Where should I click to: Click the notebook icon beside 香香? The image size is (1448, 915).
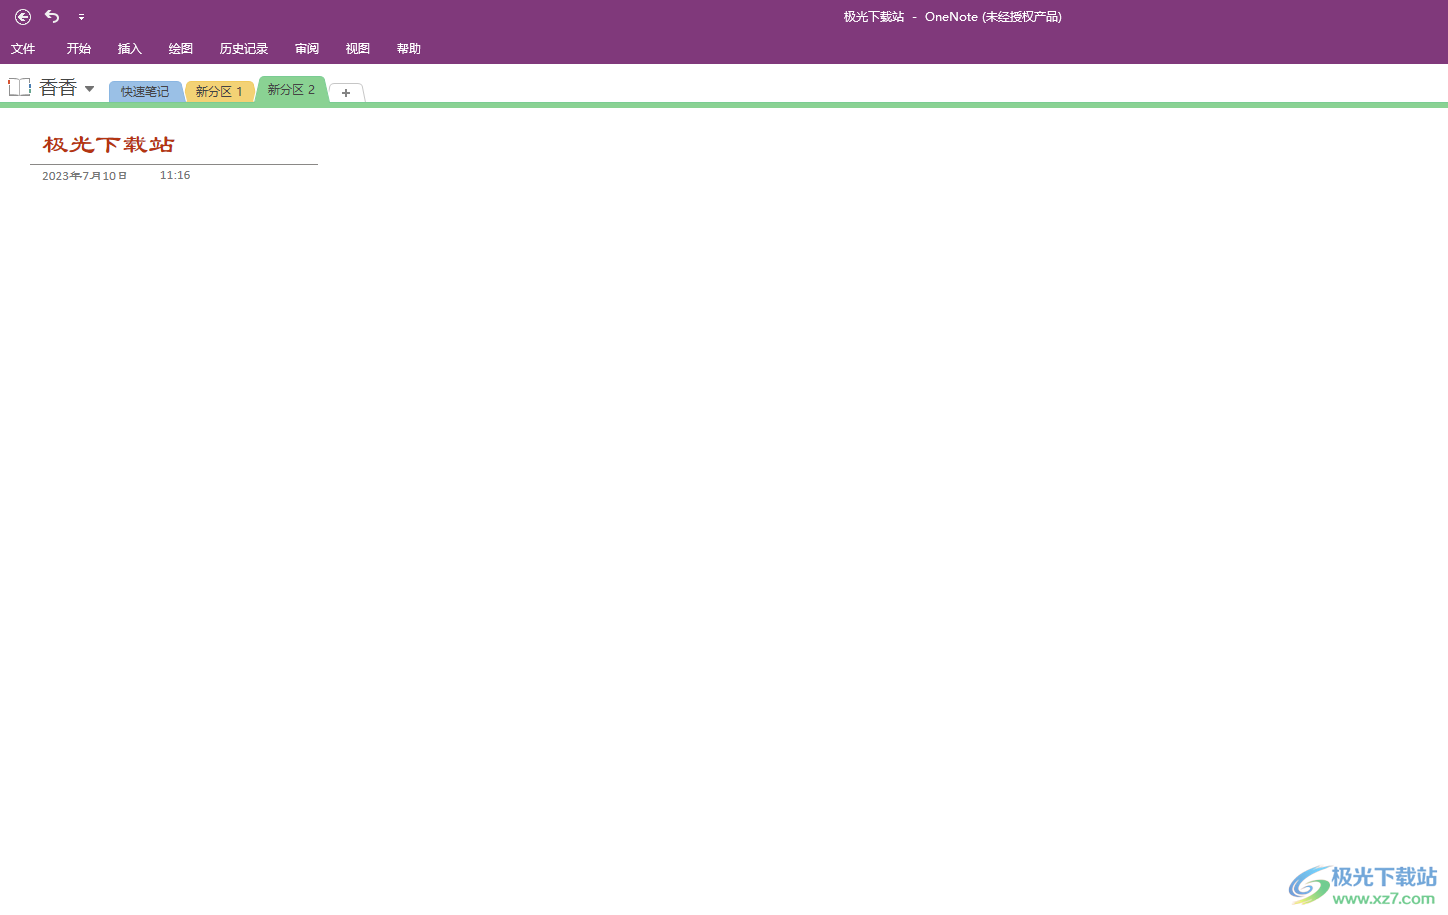click(19, 87)
